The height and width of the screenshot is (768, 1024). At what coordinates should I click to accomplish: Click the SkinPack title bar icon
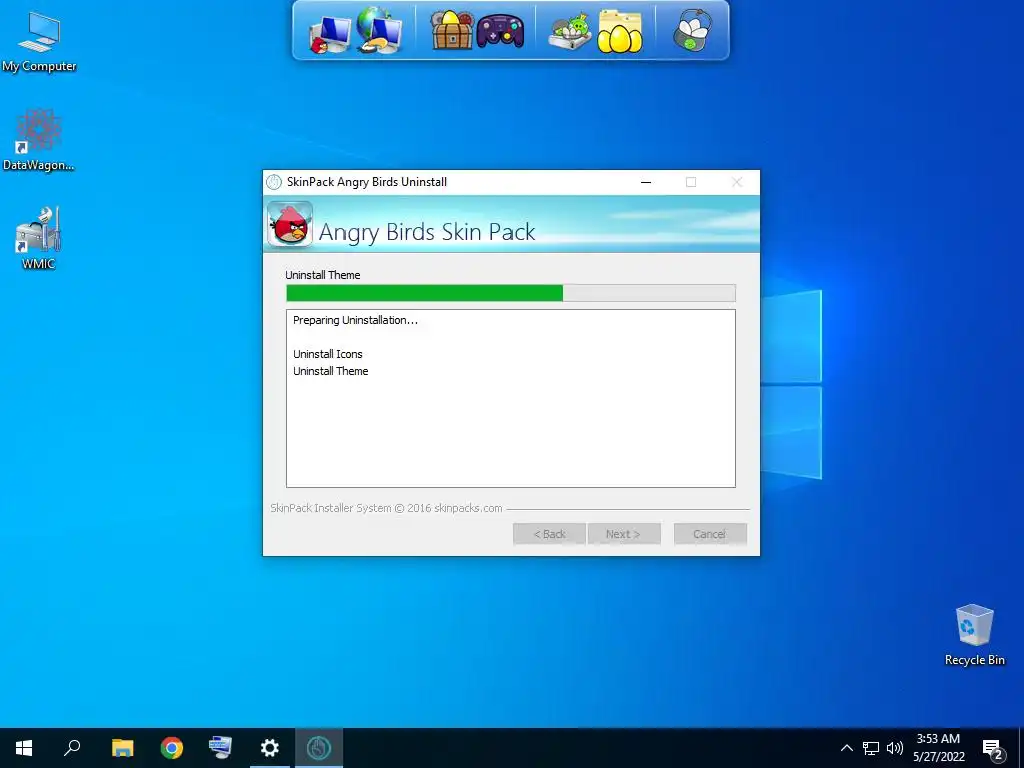click(274, 182)
